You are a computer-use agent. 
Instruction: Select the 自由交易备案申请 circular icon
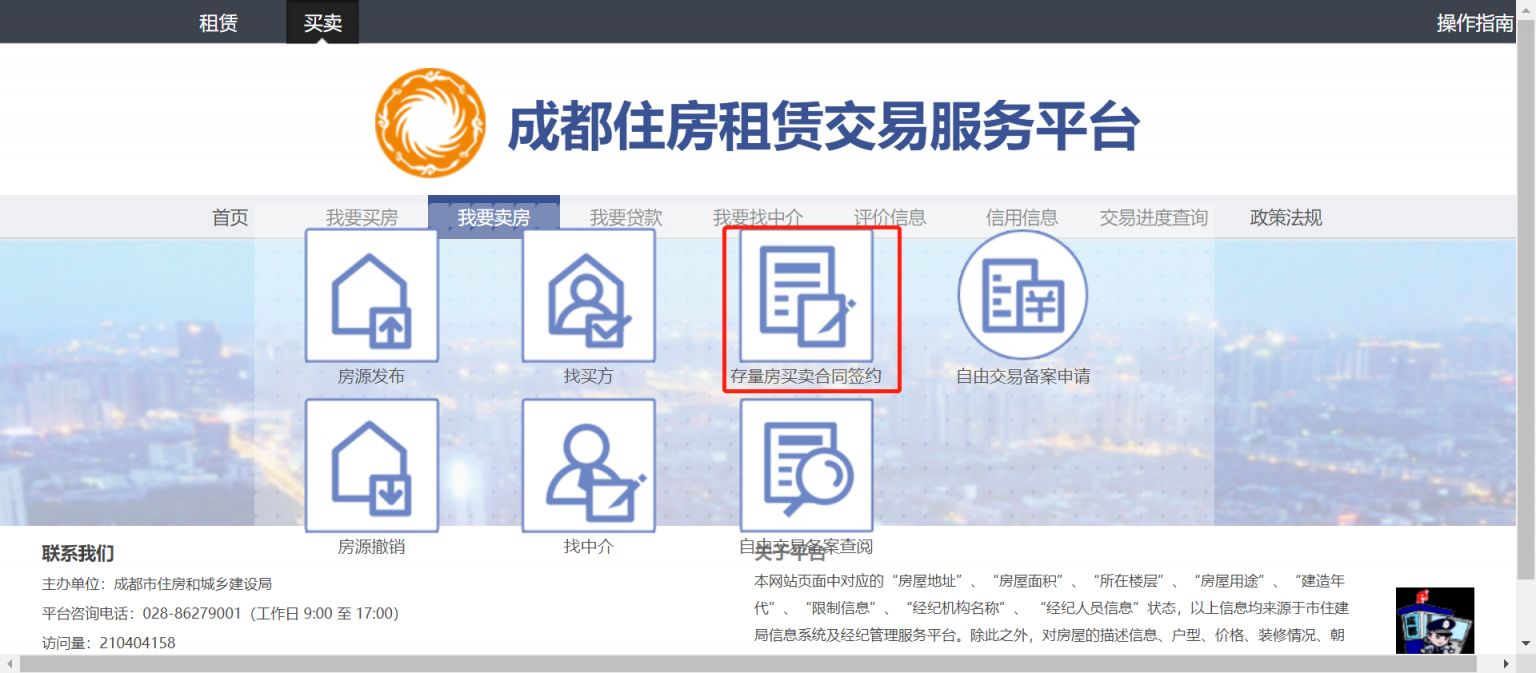[1023, 295]
